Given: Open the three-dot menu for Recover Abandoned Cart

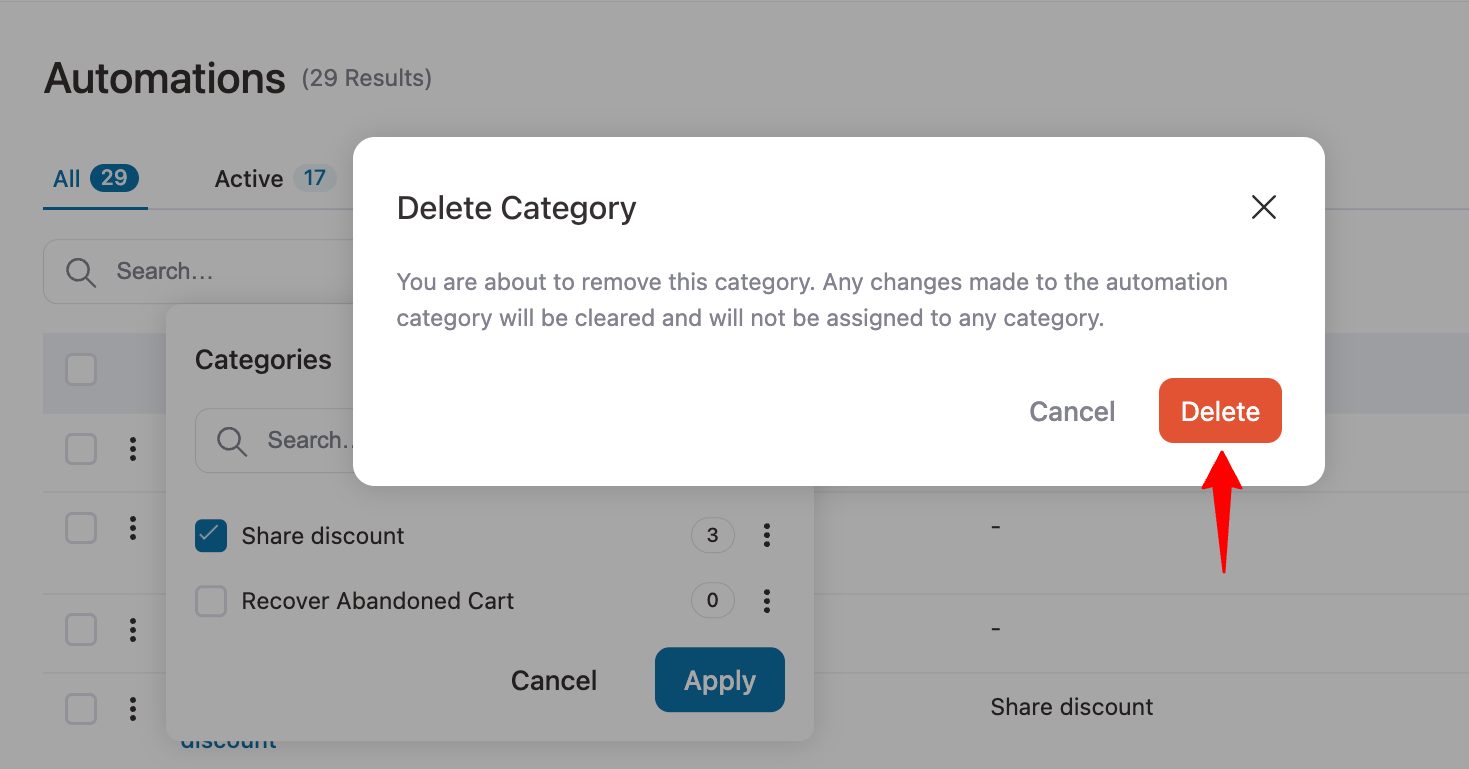Looking at the screenshot, I should 767,601.
